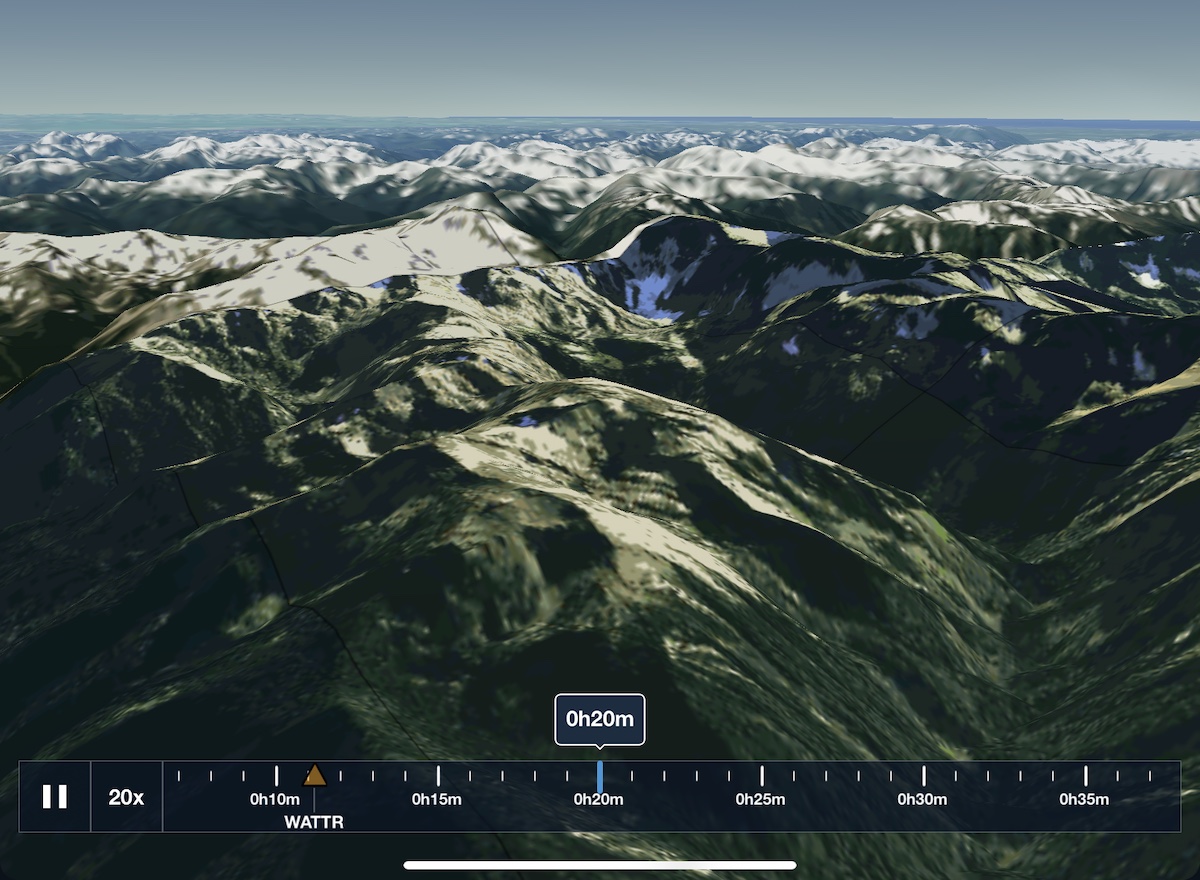The height and width of the screenshot is (880, 1200).
Task: Seek to the last tick on timeline
Action: (x=1150, y=775)
